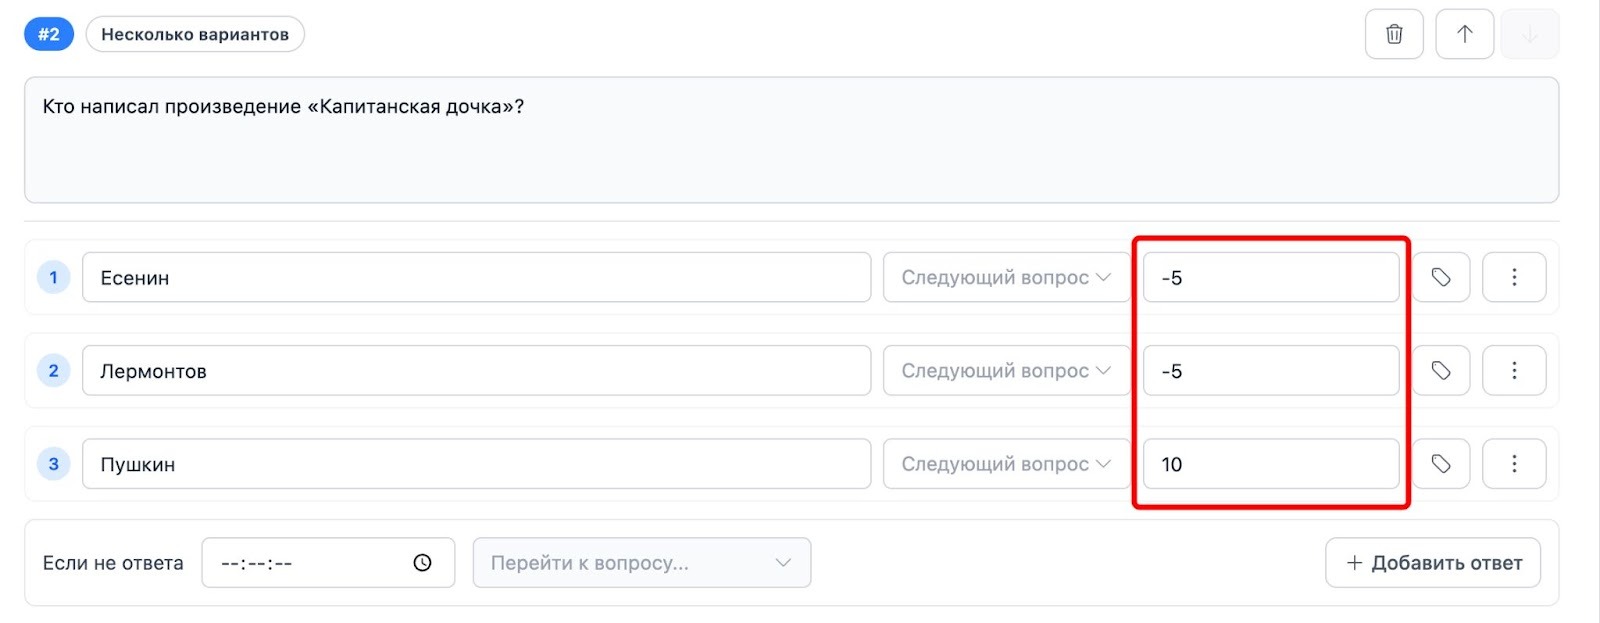Image resolution: width=1600 pixels, height=623 pixels.
Task: Click the tag icon for Пушкин answer
Action: coord(1440,464)
